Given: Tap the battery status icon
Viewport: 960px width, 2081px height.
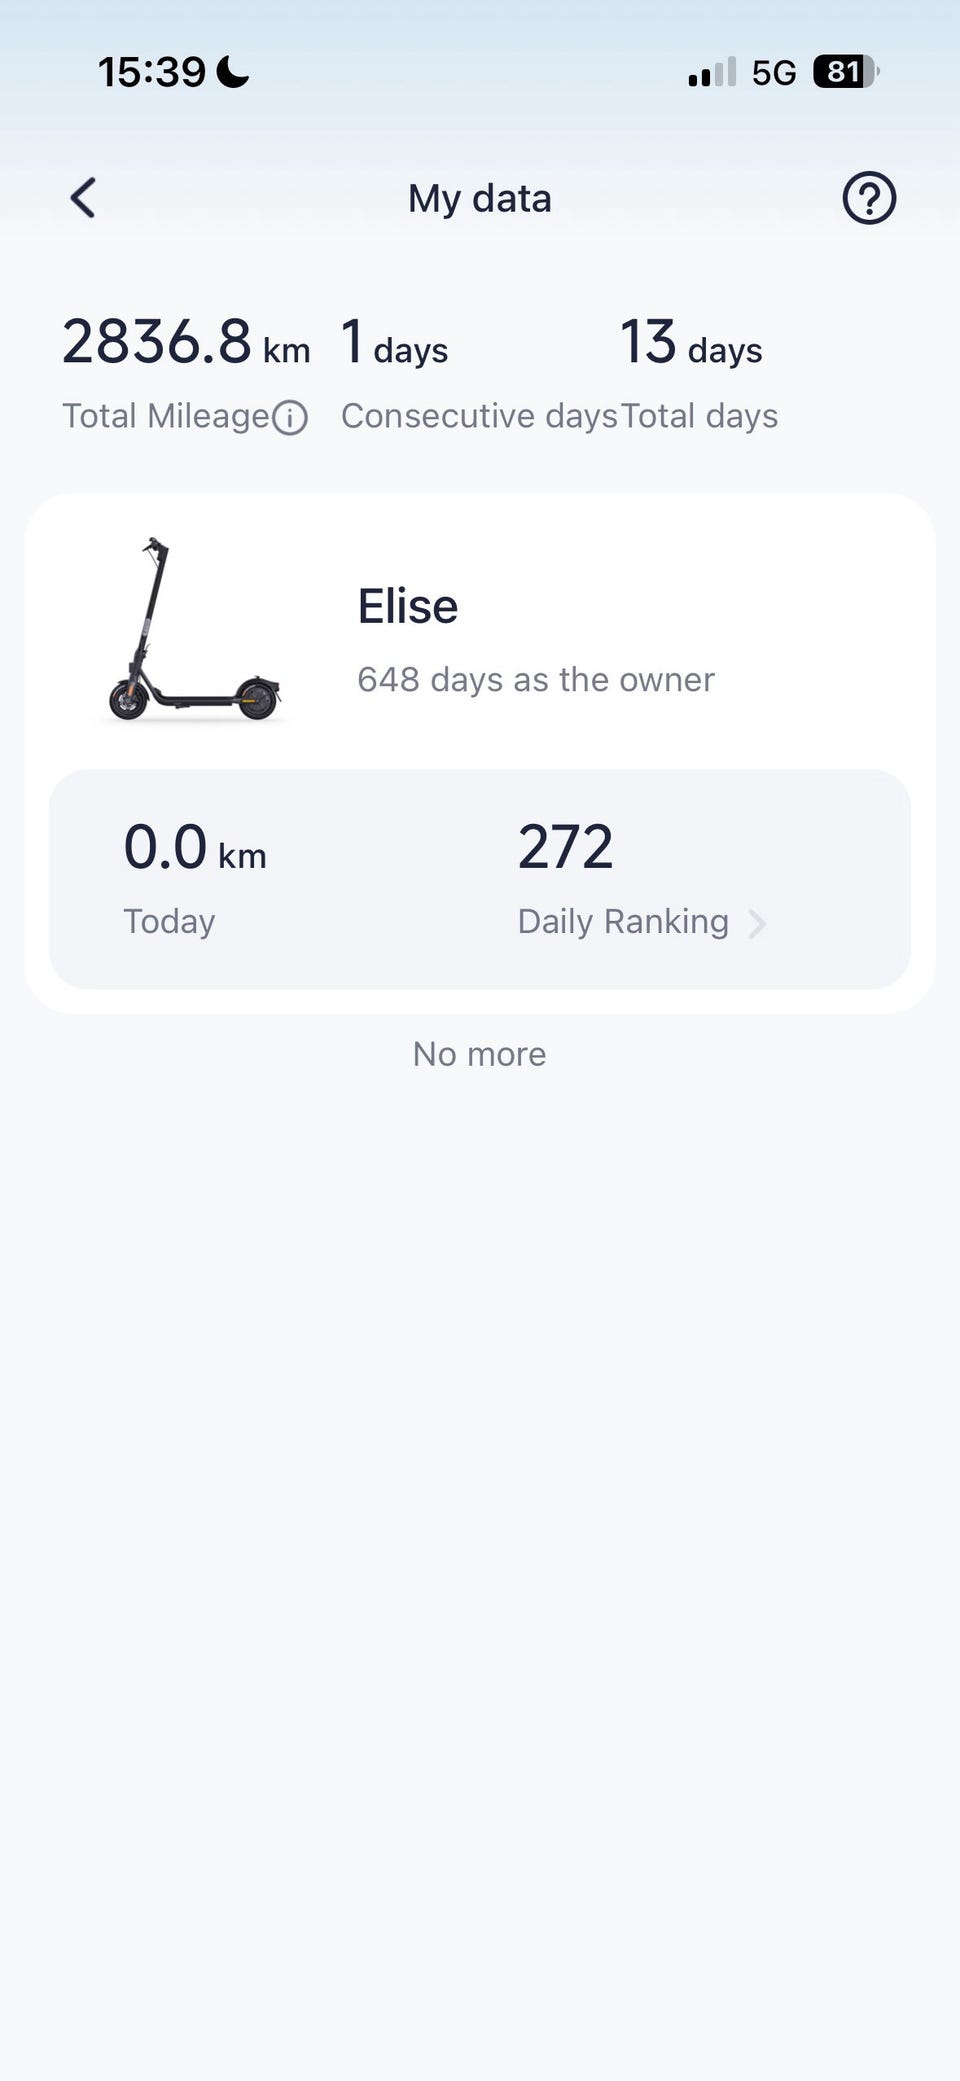Looking at the screenshot, I should pos(846,72).
